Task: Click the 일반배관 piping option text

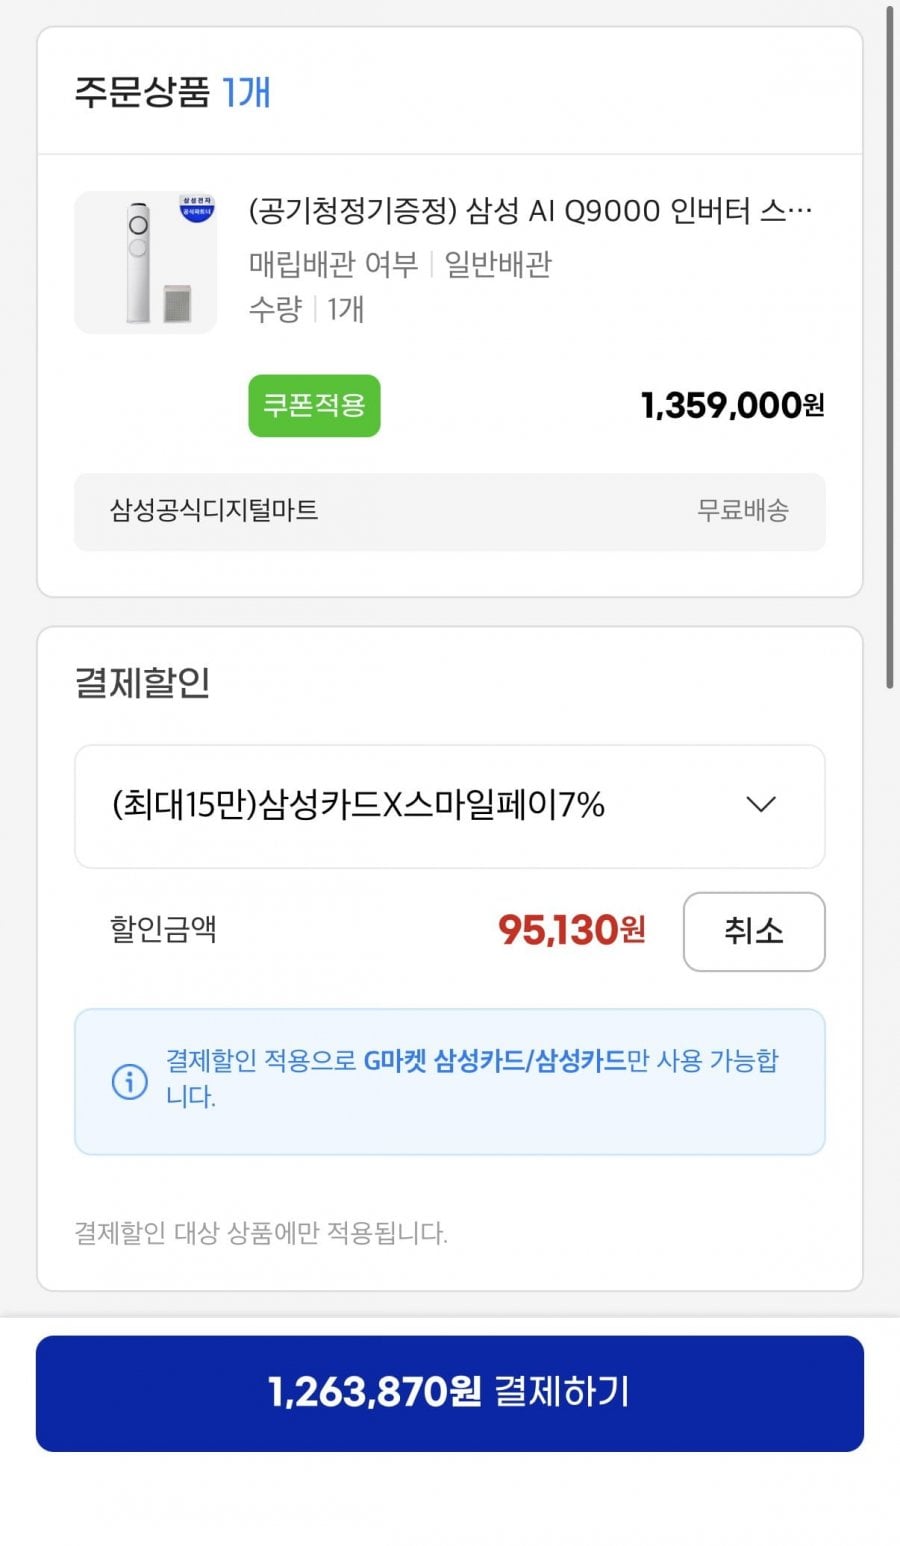Action: coord(498,264)
